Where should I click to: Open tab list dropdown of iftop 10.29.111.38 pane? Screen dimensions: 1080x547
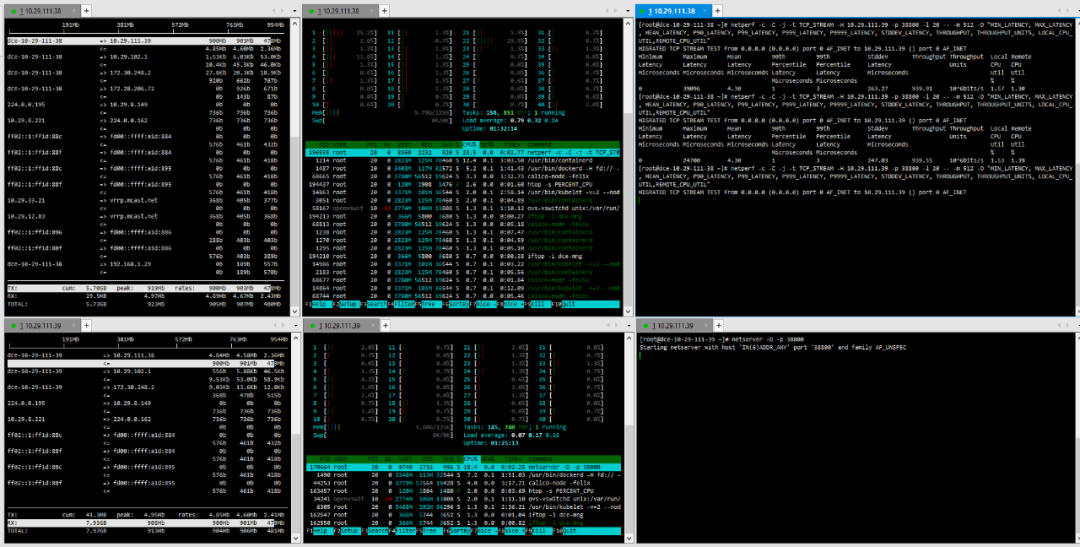(293, 11)
